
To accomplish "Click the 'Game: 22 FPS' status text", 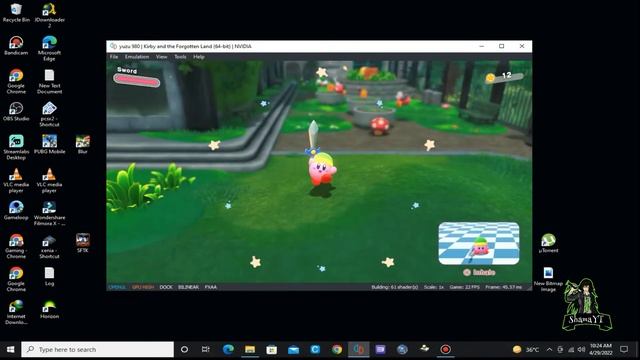I will (464, 287).
